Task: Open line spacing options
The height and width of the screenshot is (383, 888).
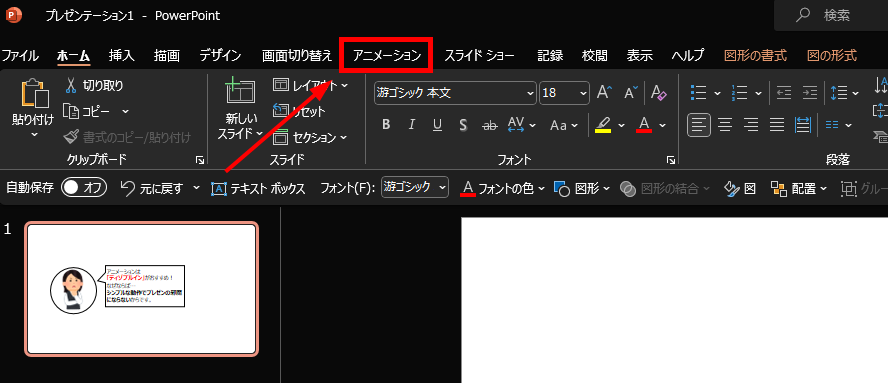Action: coord(844,92)
